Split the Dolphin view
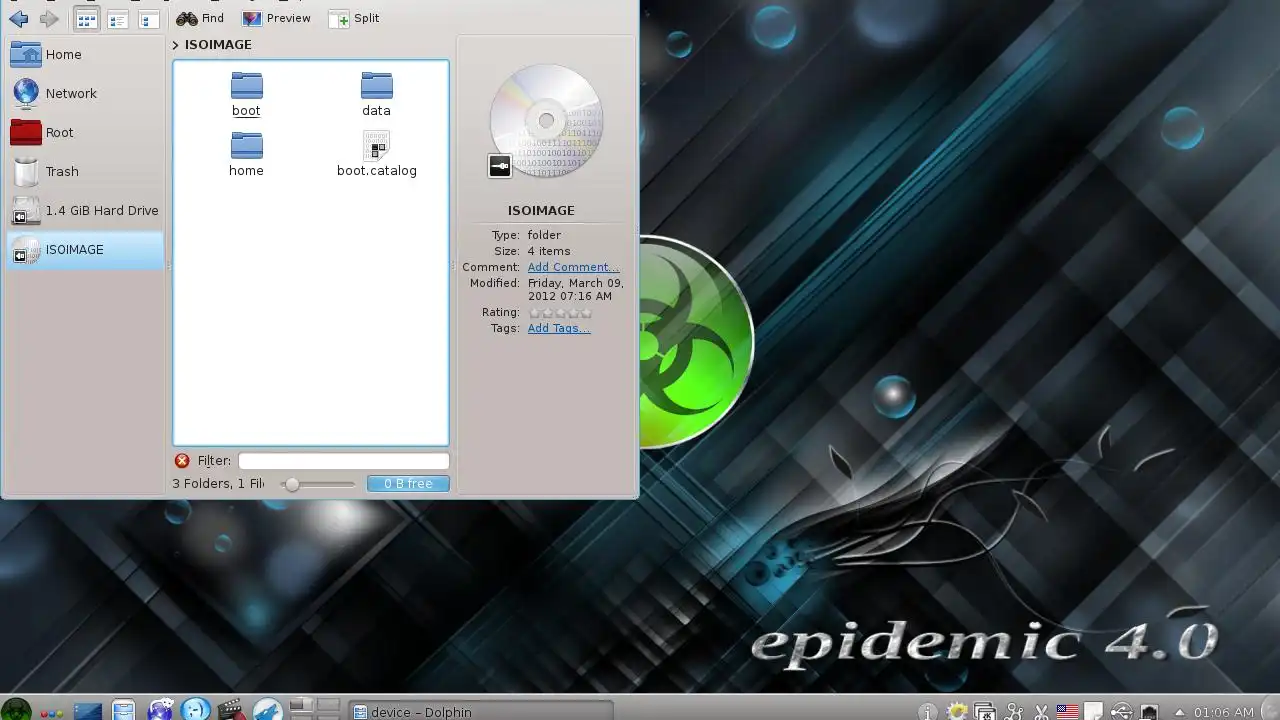 coord(354,18)
